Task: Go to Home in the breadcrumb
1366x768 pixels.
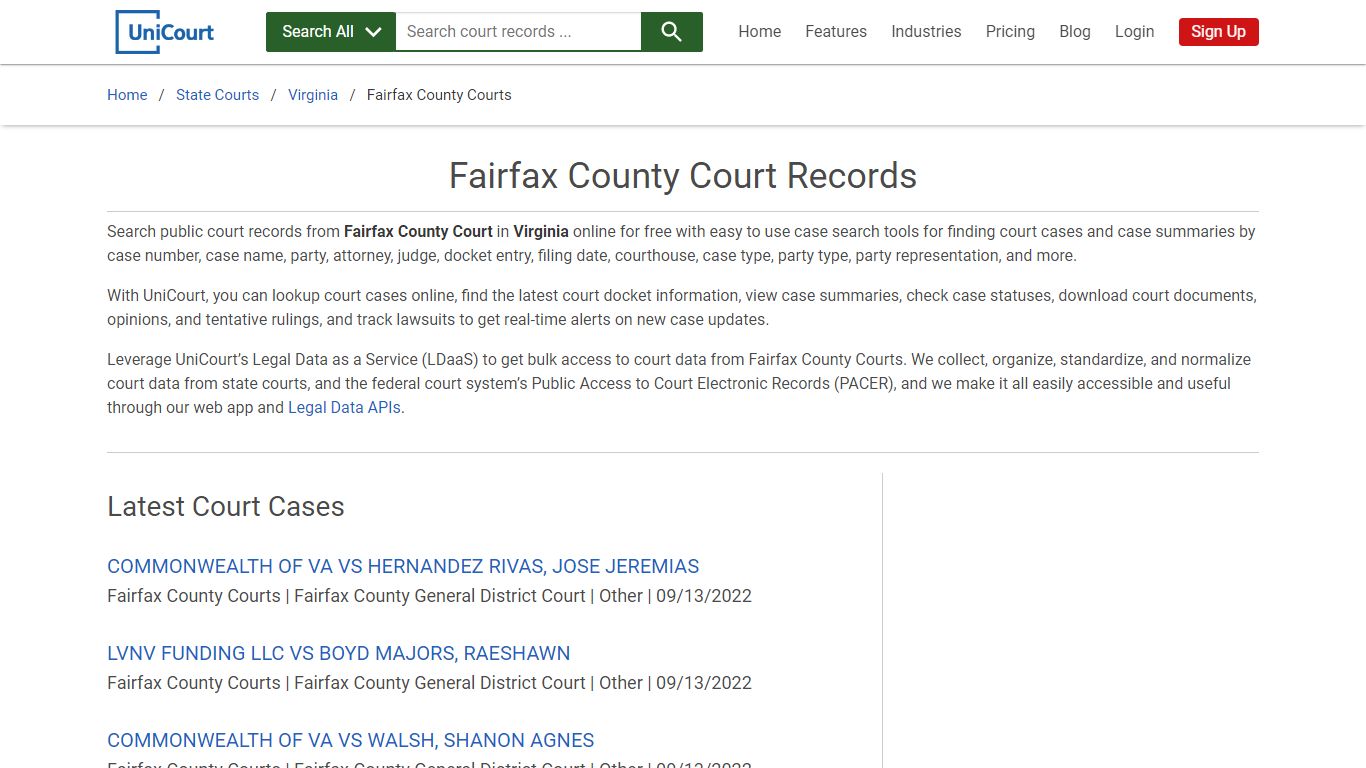Action: (127, 95)
